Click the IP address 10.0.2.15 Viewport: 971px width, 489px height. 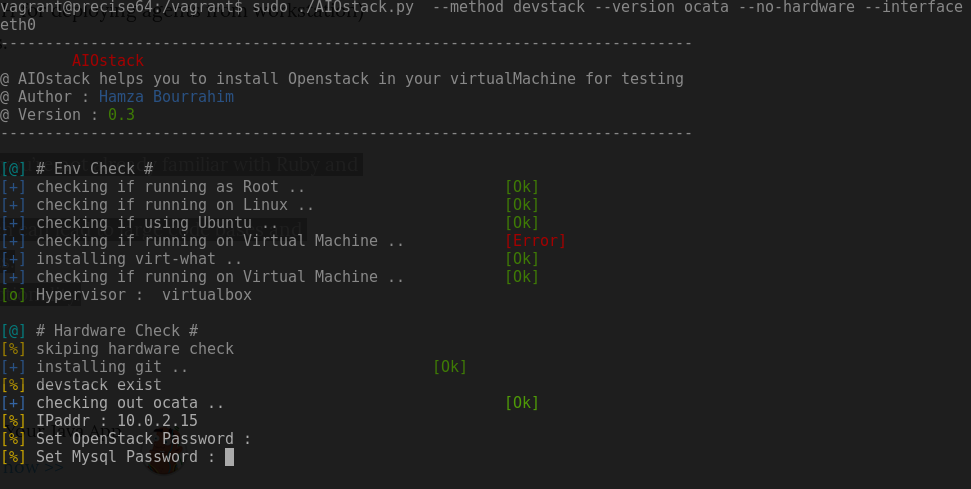coord(157,421)
